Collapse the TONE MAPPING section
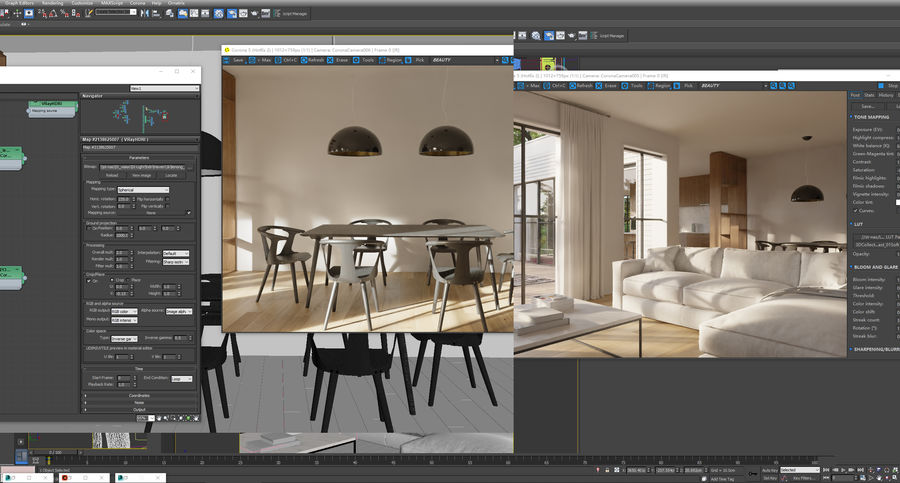Screen dimensions: 900x483 coord(871,117)
